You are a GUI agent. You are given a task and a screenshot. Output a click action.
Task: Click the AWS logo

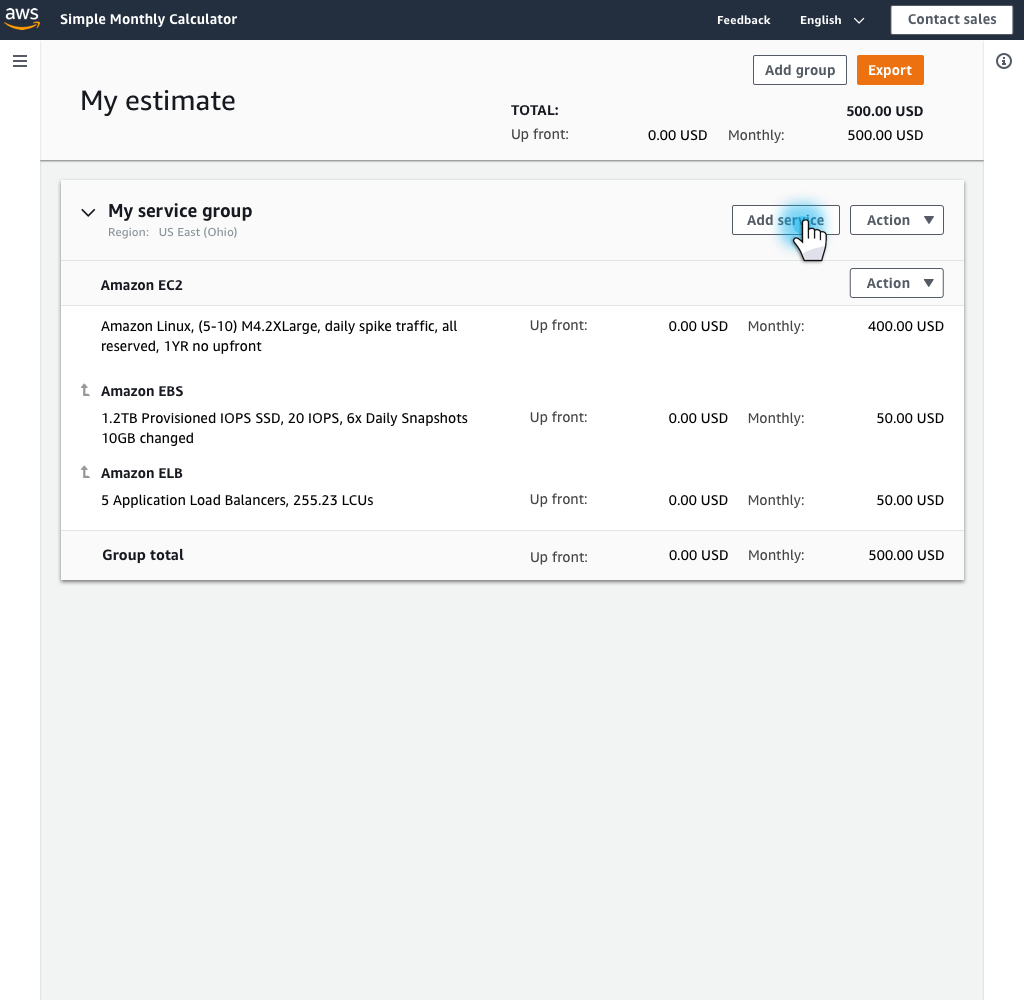pyautogui.click(x=22, y=19)
